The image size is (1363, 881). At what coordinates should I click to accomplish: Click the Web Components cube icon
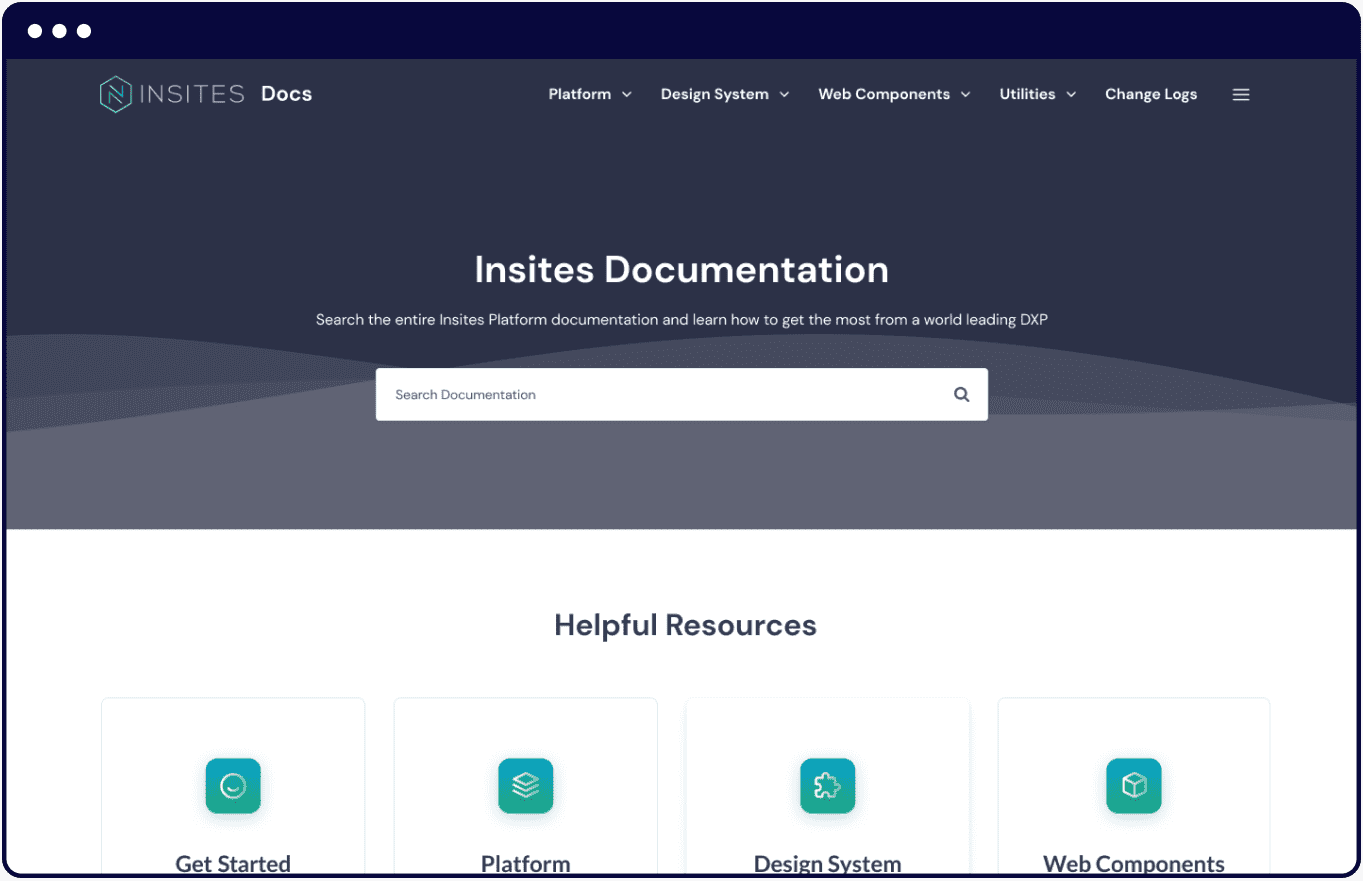coord(1134,785)
